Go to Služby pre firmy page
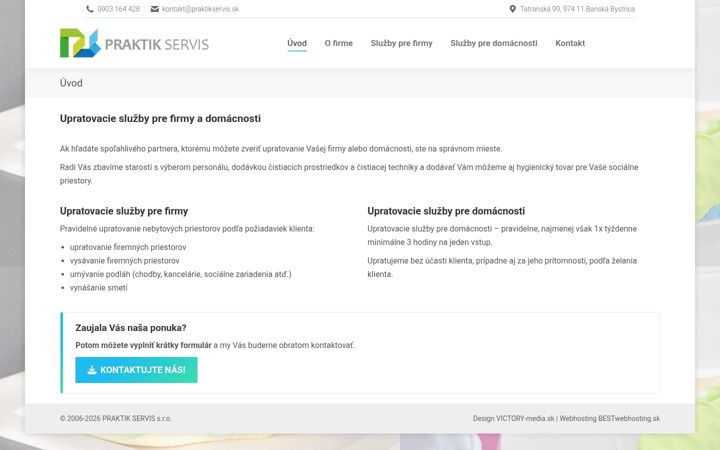 tap(401, 43)
